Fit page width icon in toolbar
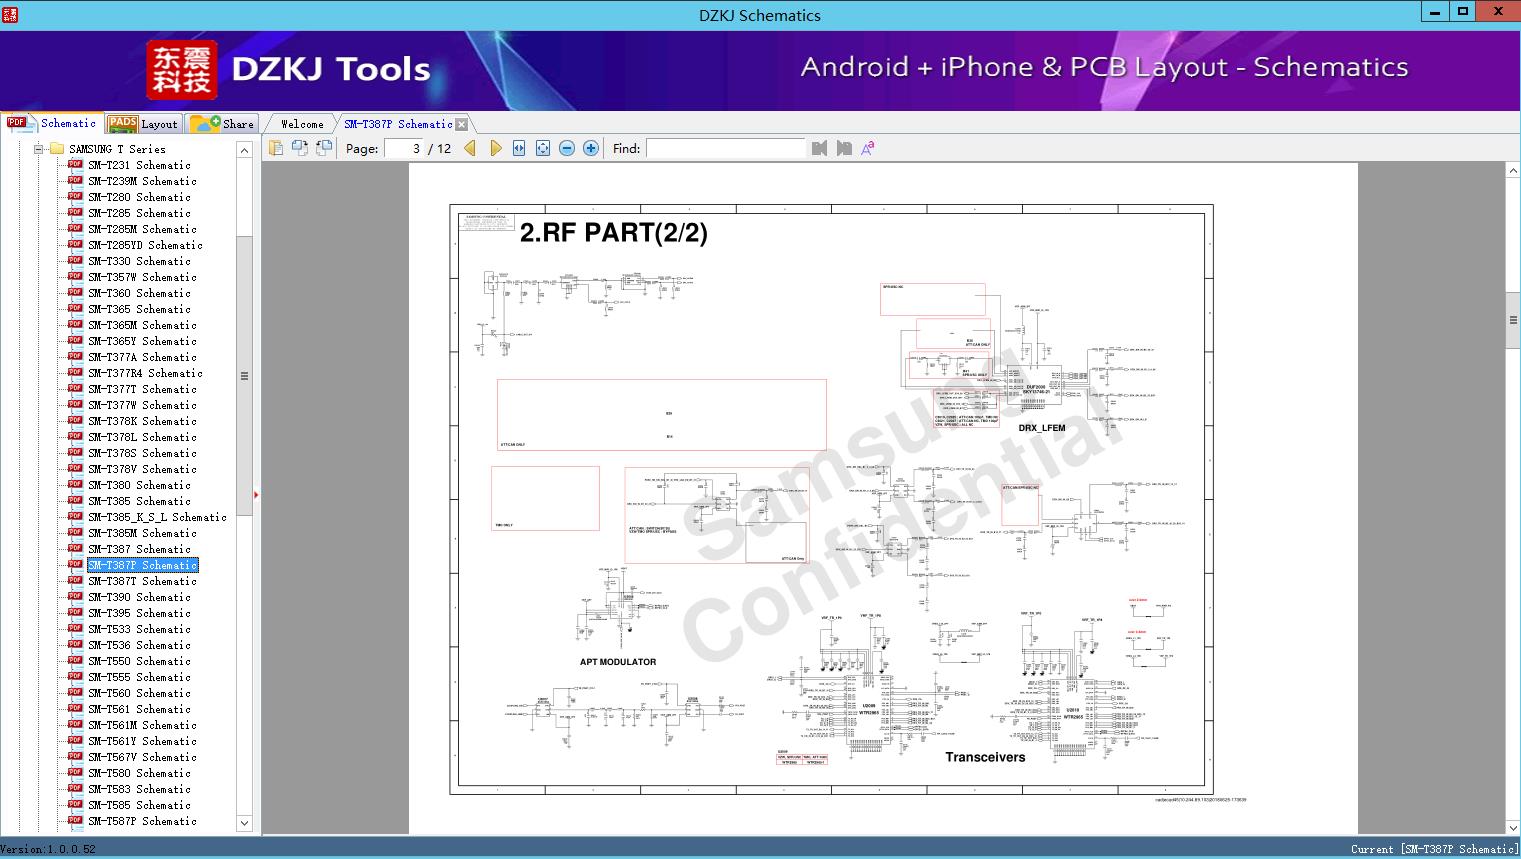This screenshot has width=1521, height=859. [x=519, y=148]
